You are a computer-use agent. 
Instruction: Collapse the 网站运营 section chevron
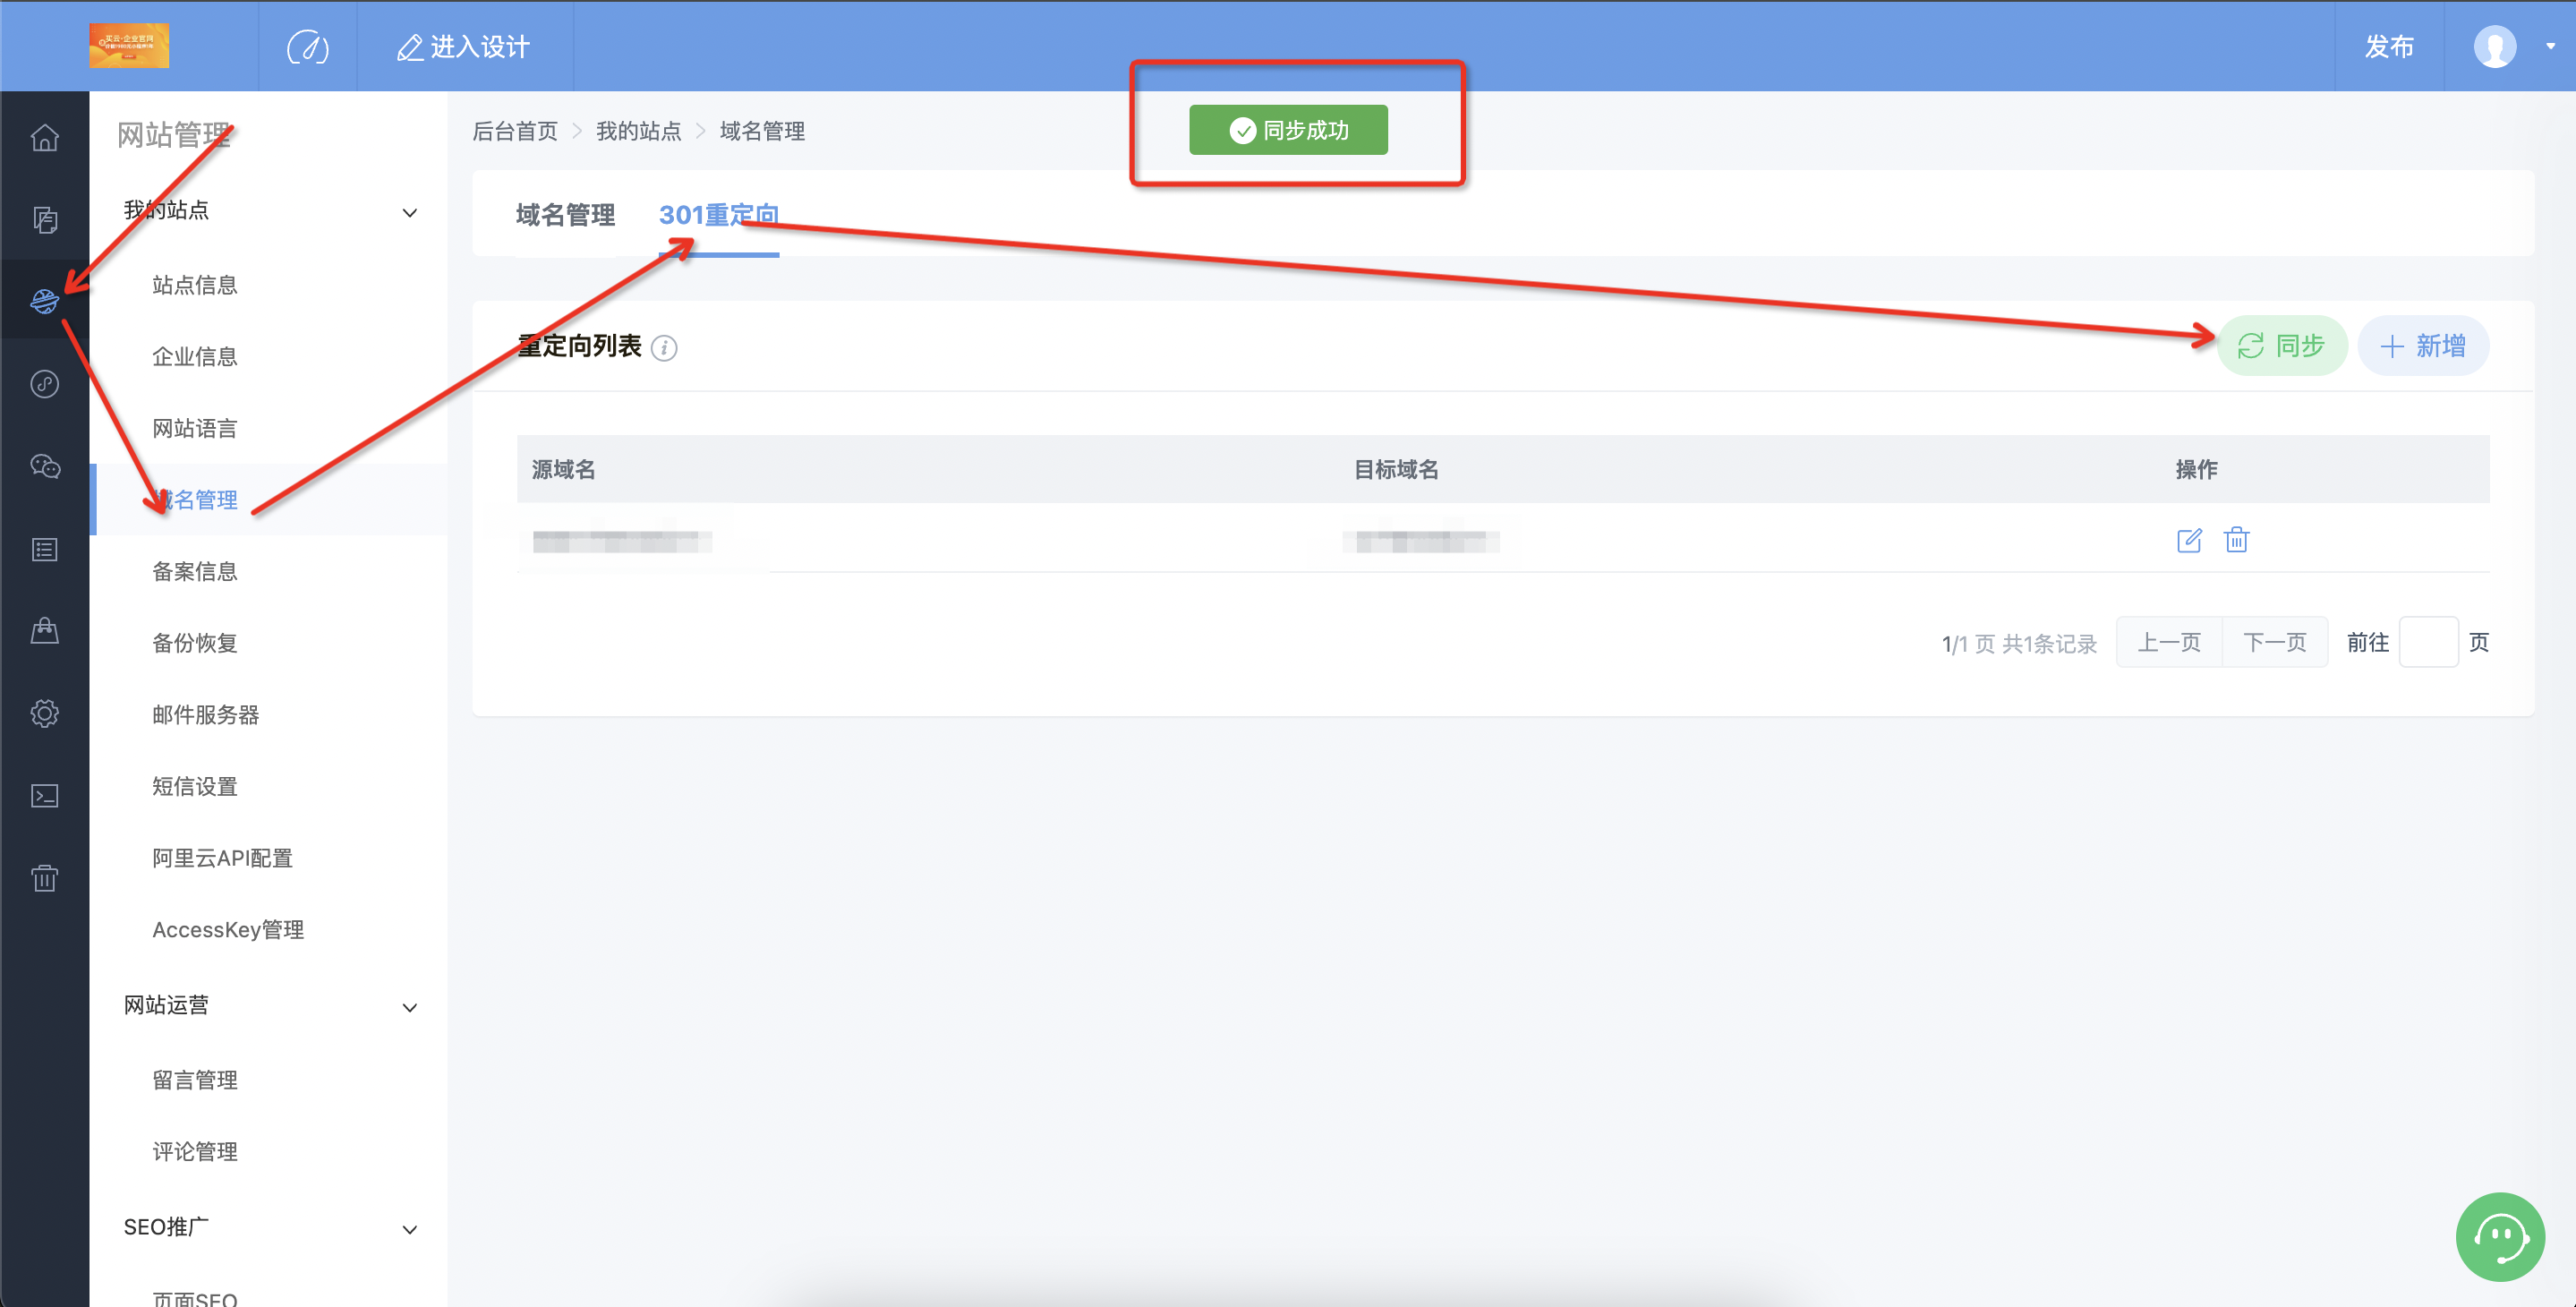409,1008
